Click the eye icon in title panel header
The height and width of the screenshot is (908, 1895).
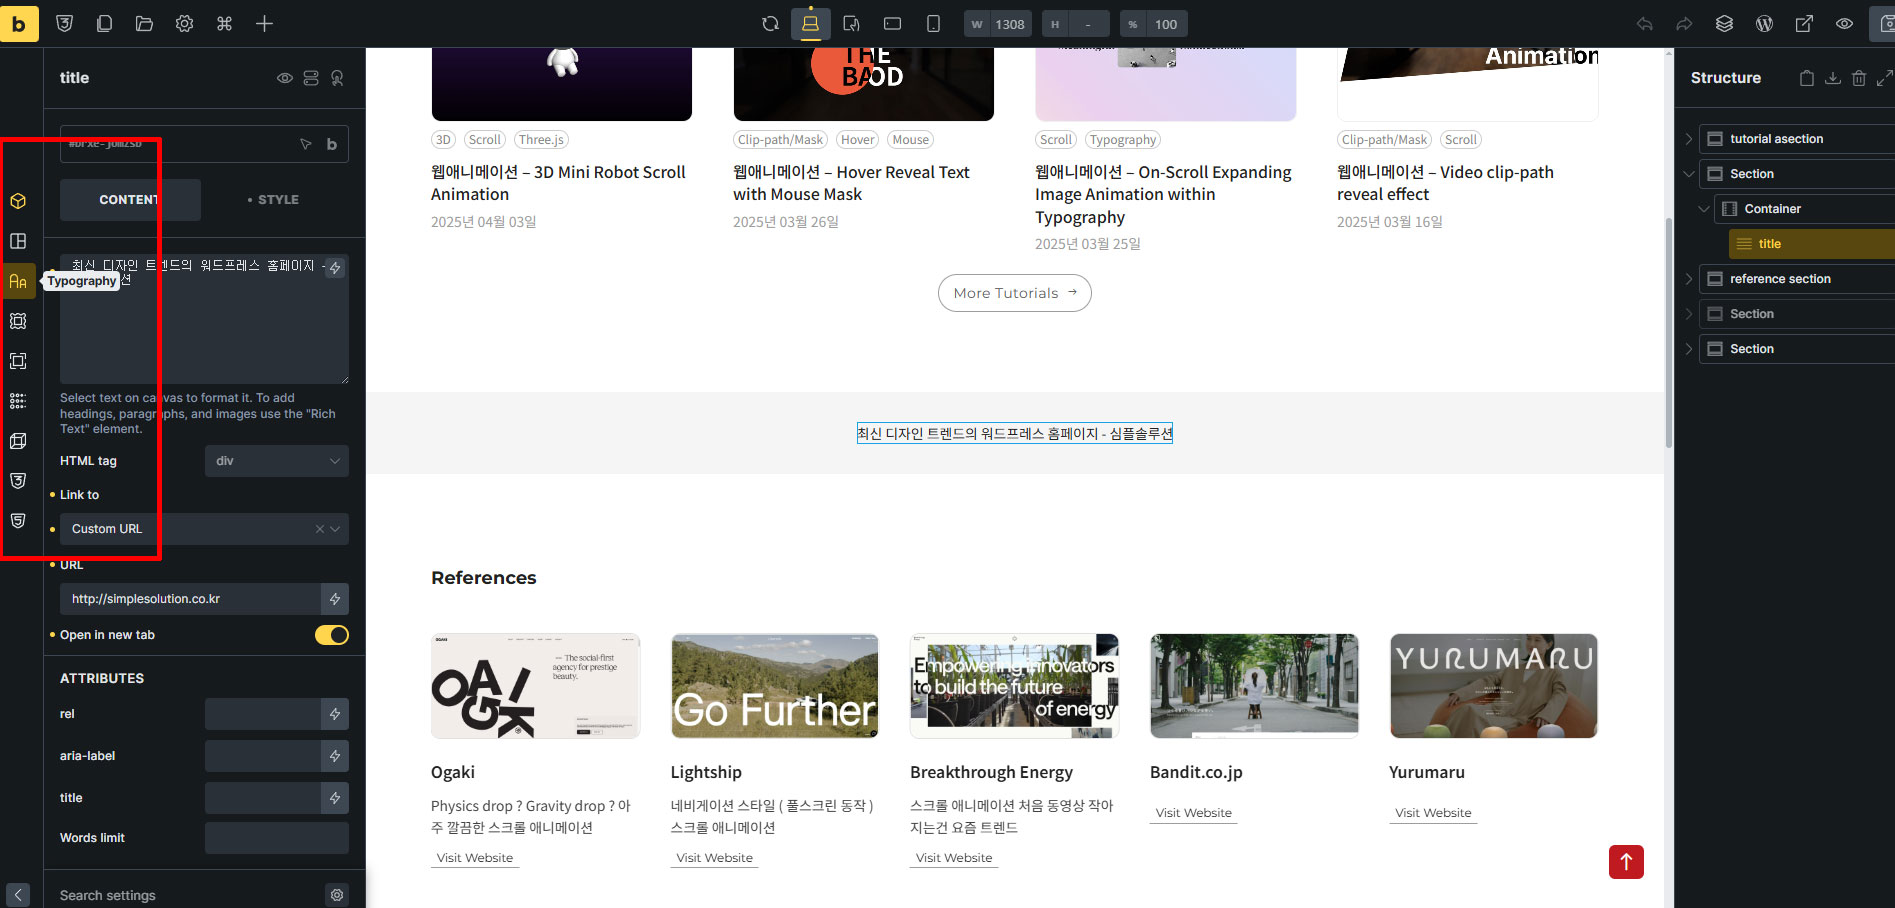[285, 78]
